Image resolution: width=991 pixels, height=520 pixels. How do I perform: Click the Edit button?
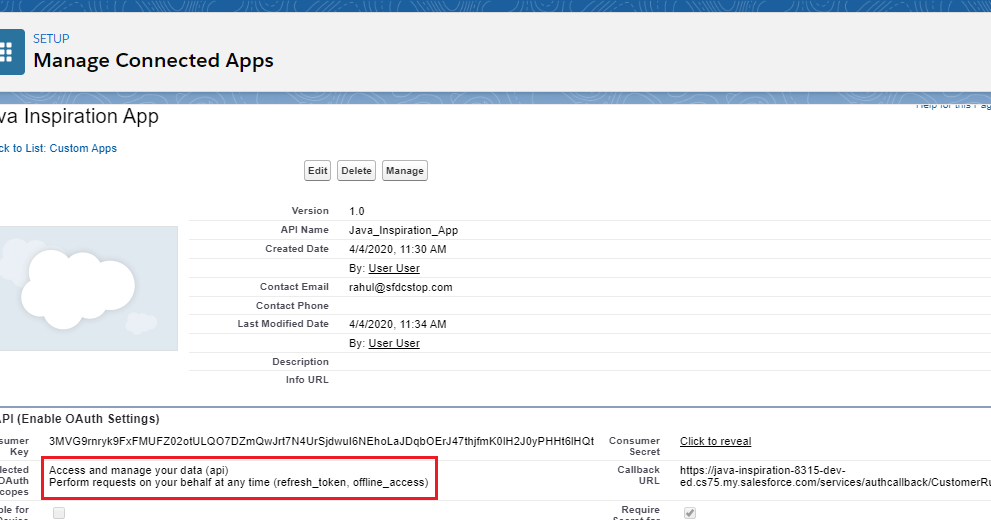click(x=317, y=171)
